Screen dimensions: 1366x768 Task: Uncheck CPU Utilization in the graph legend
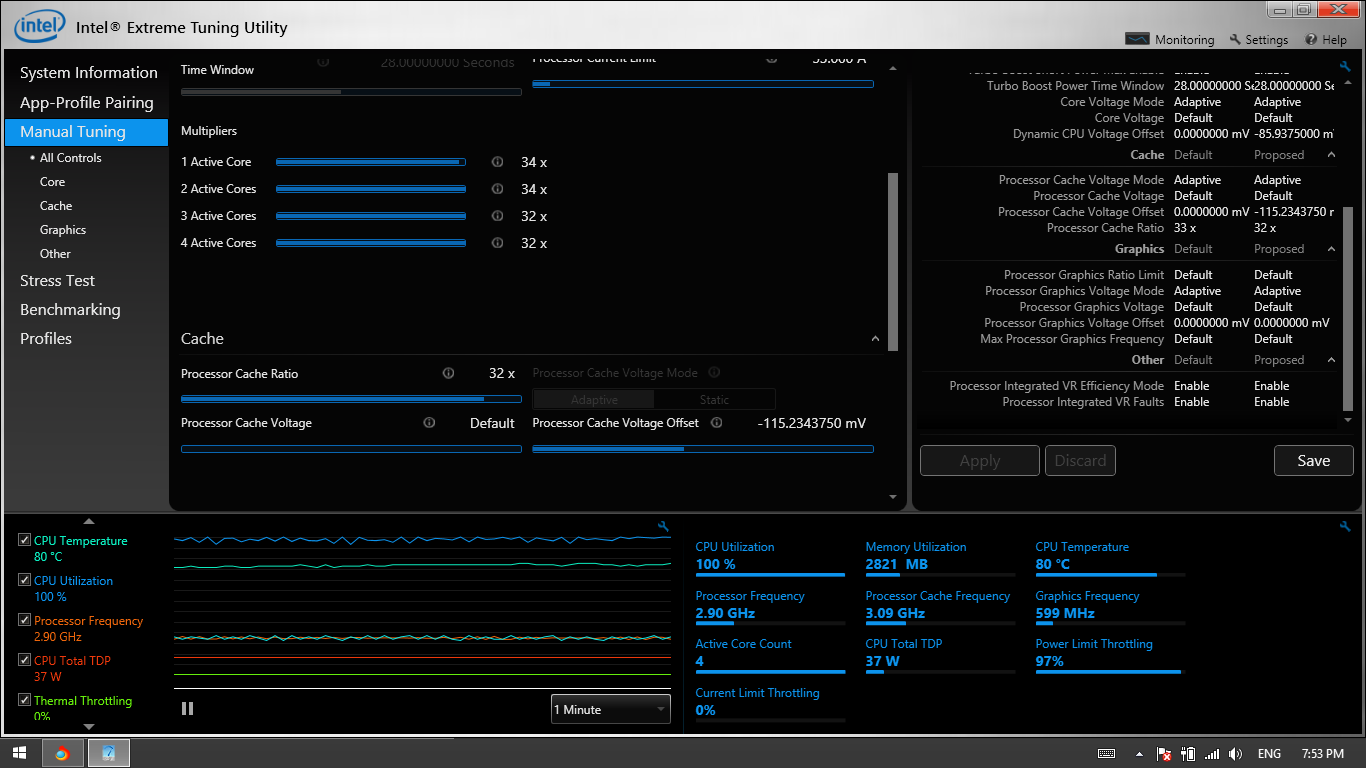click(x=24, y=580)
